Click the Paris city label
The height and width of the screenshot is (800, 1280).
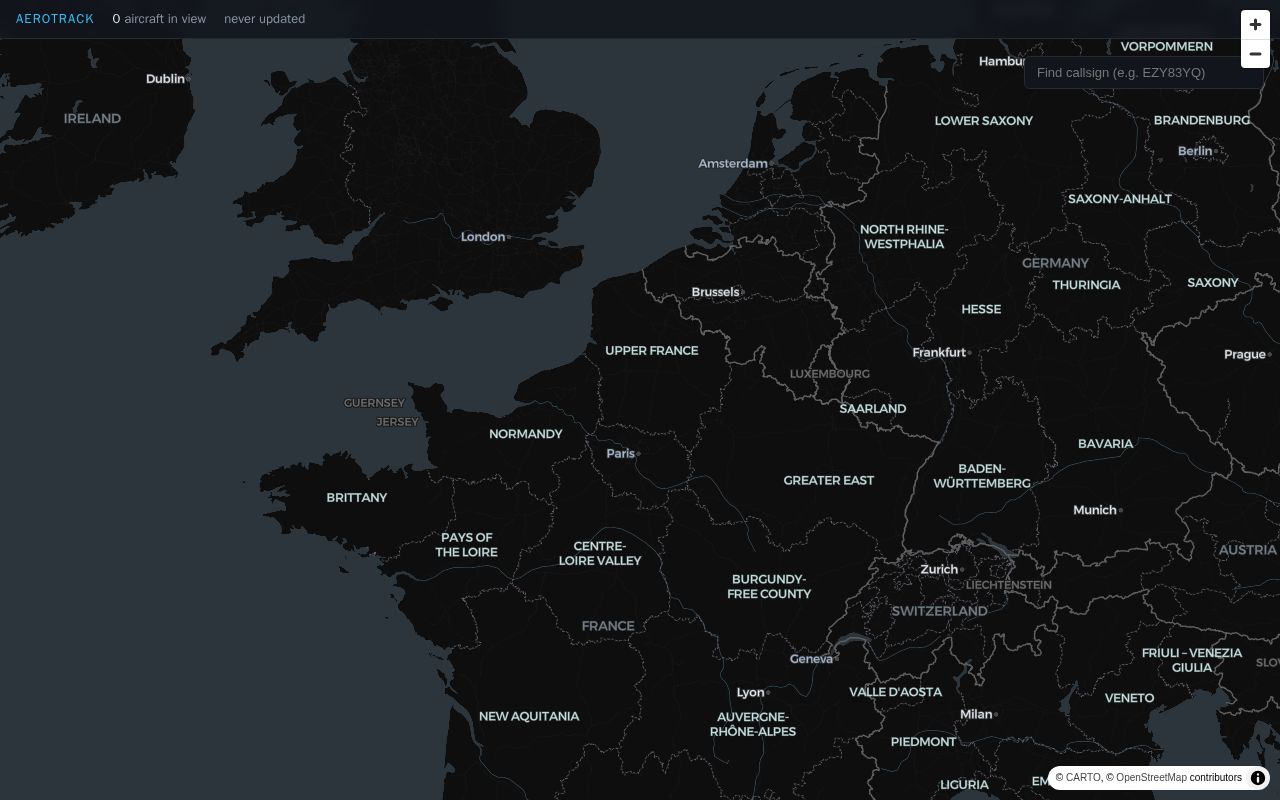pyautogui.click(x=621, y=453)
